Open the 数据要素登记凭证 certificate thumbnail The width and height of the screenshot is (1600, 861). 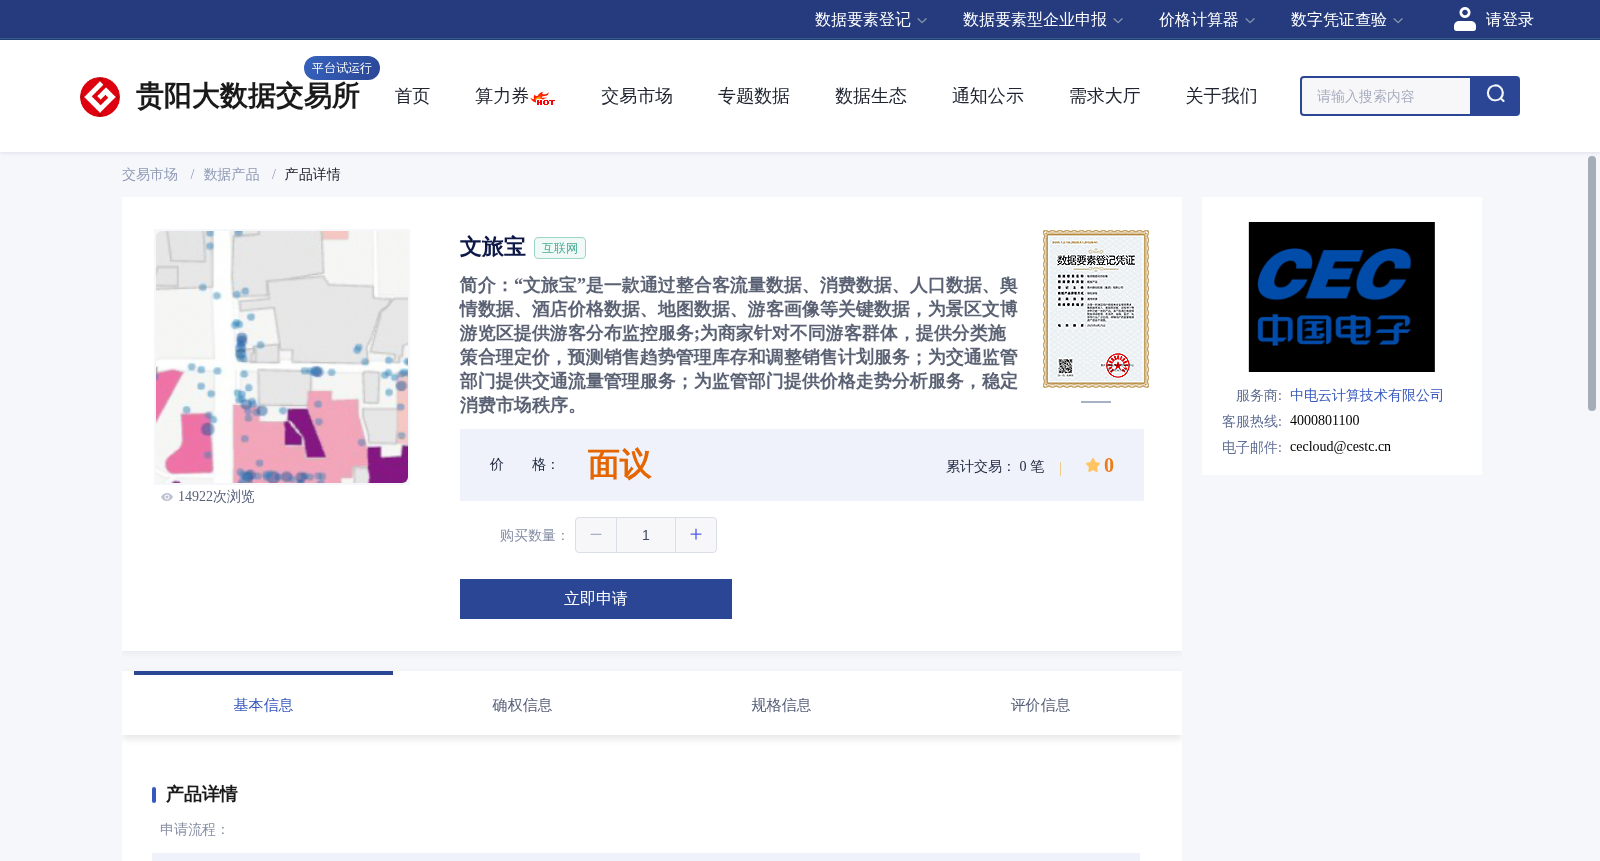pyautogui.click(x=1096, y=309)
